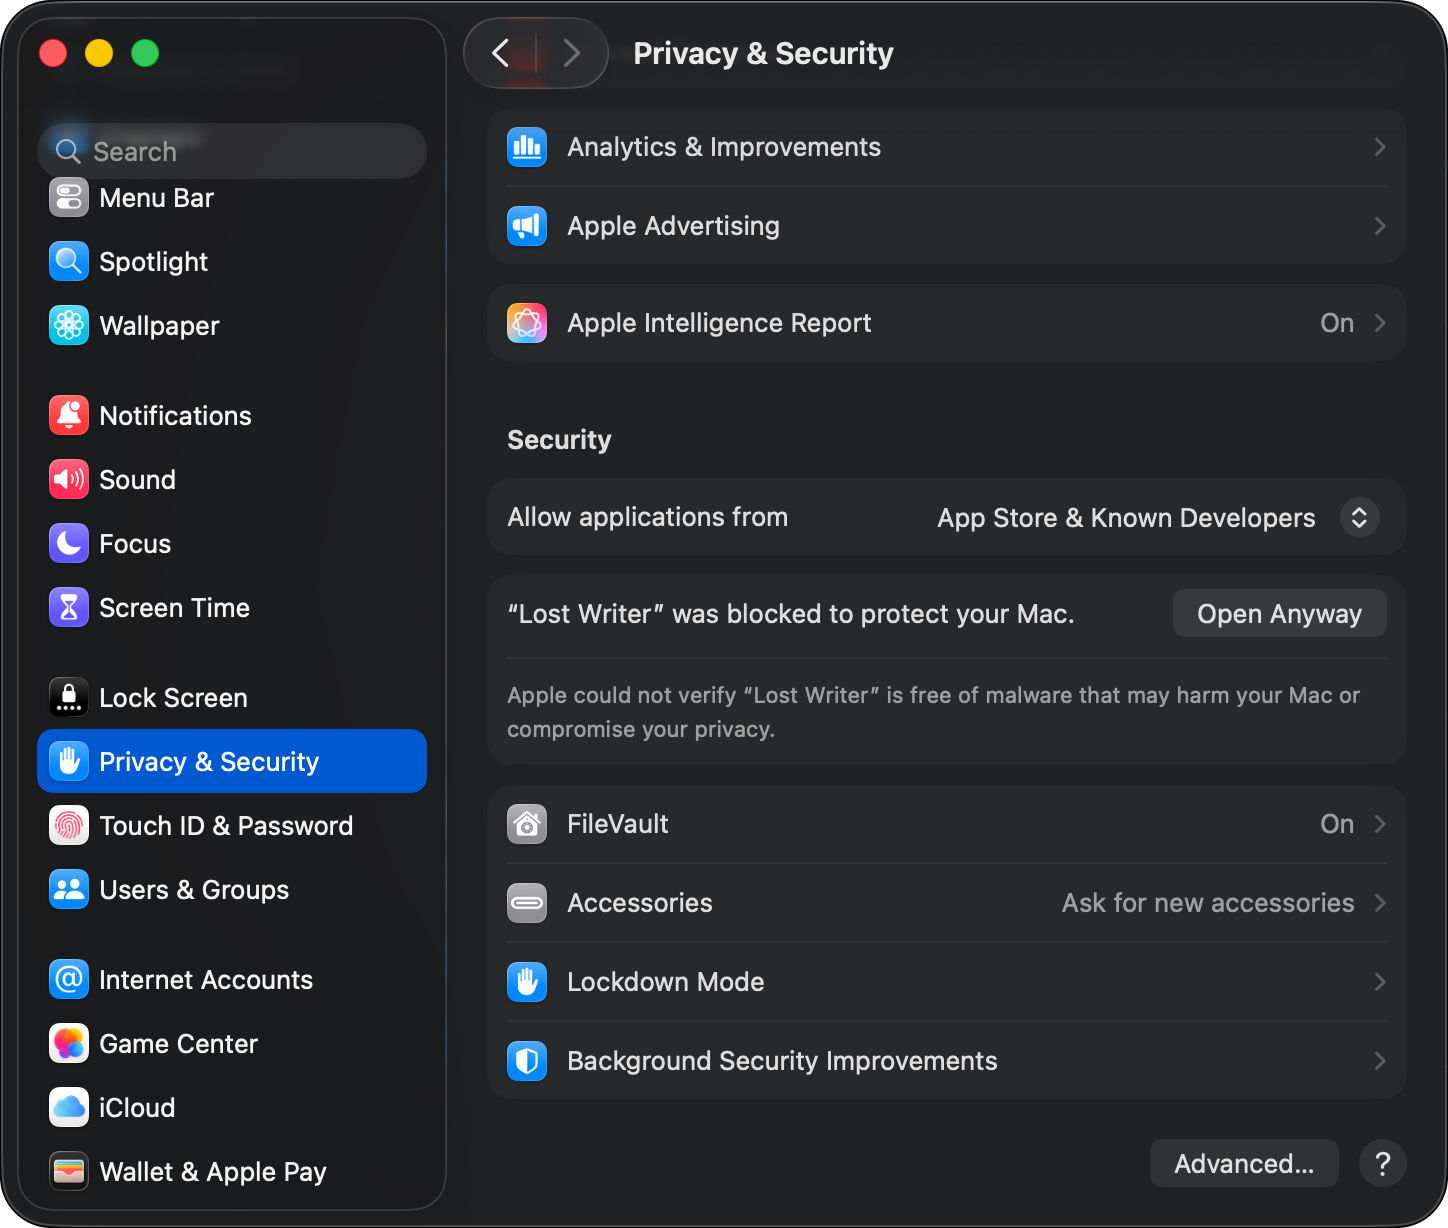
Task: Click the Screen Time hourglass icon
Action: 69,608
